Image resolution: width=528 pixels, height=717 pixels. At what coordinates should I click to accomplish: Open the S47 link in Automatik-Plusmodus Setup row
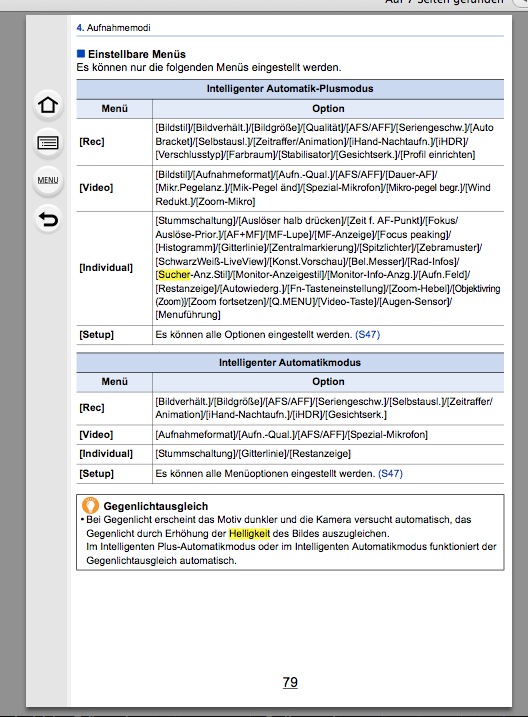[368, 334]
